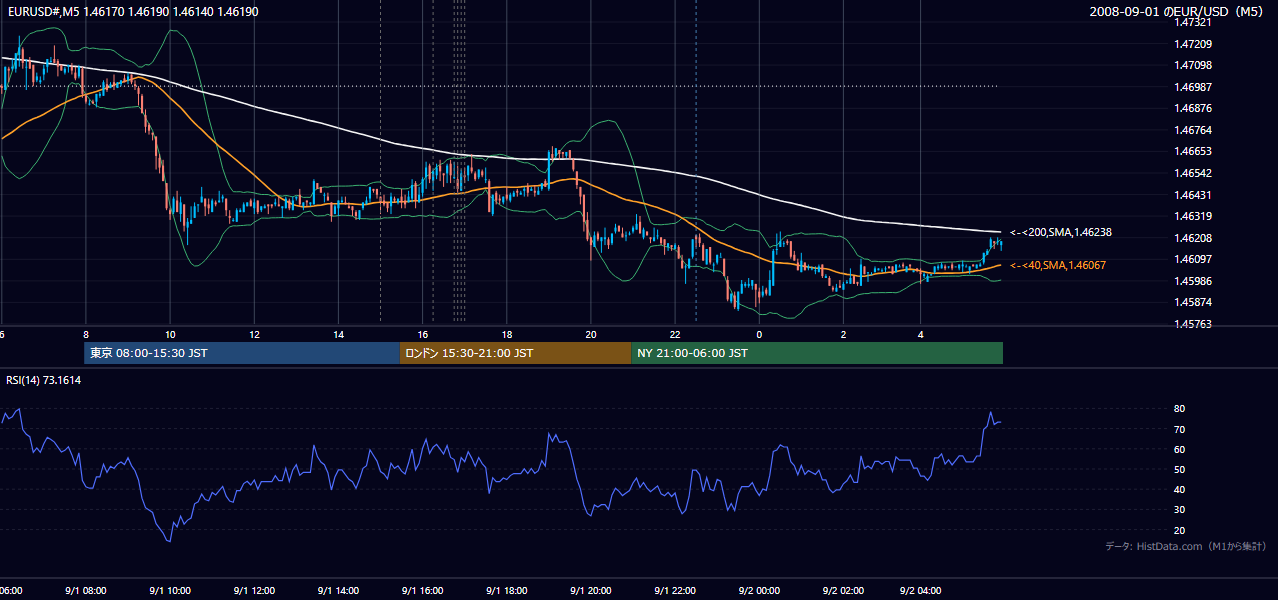Select the 東京 08:00-15:30 JST session bar
Viewport: 1278px width, 600px height.
242,353
